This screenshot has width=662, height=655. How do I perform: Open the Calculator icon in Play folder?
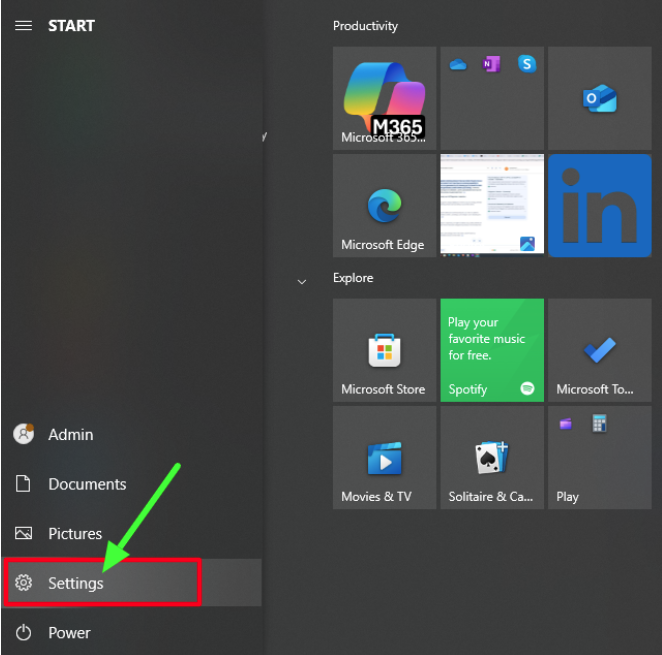coord(599,423)
